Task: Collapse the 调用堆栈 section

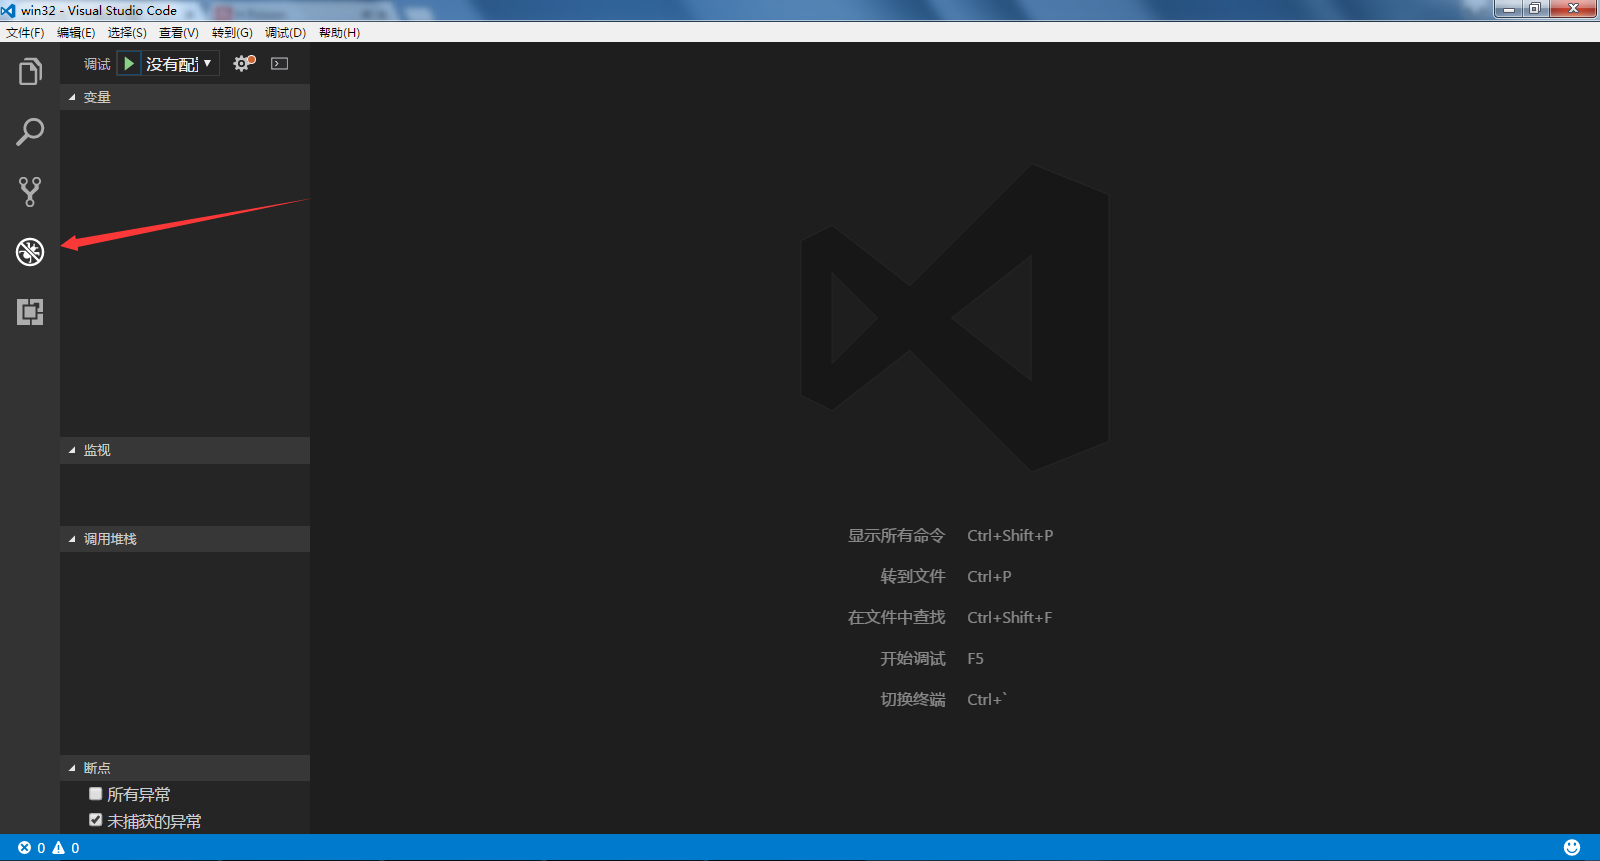Action: (x=185, y=539)
